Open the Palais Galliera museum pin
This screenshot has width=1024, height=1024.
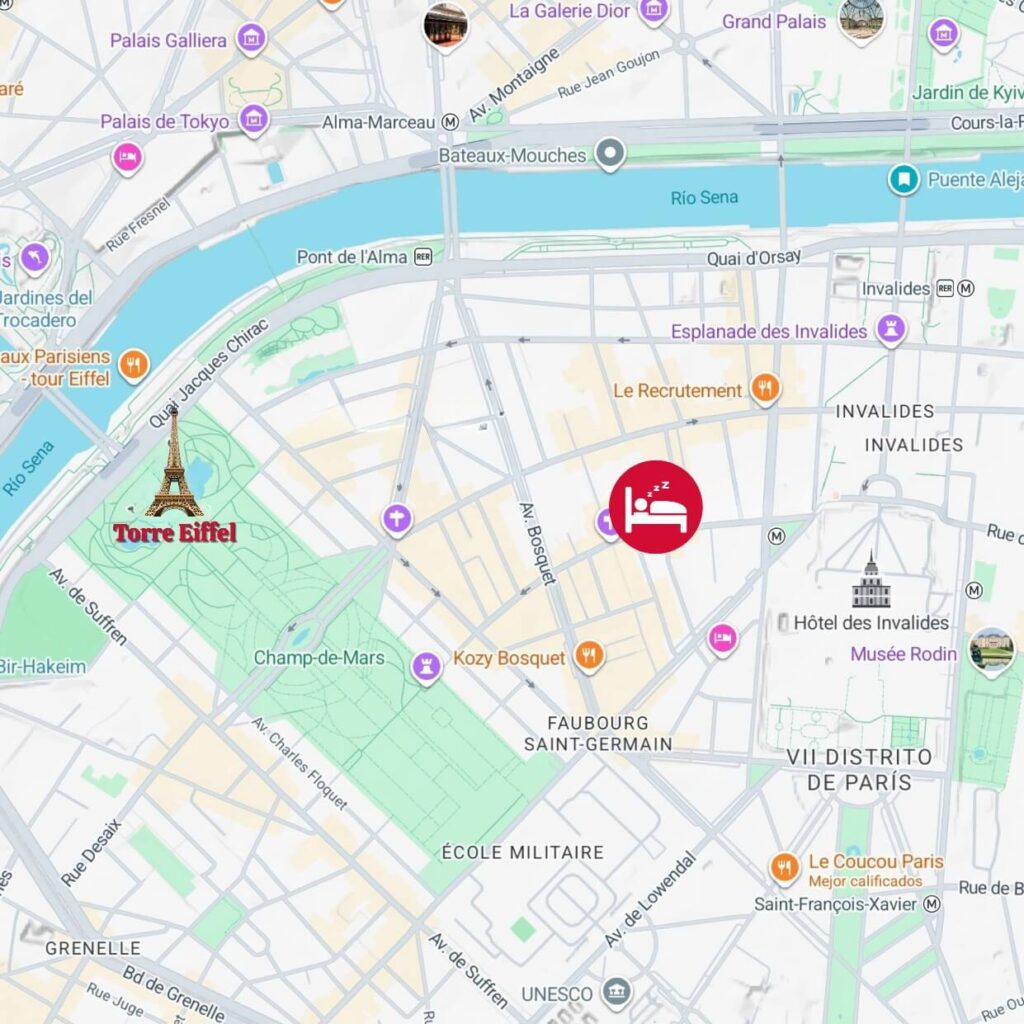point(251,39)
